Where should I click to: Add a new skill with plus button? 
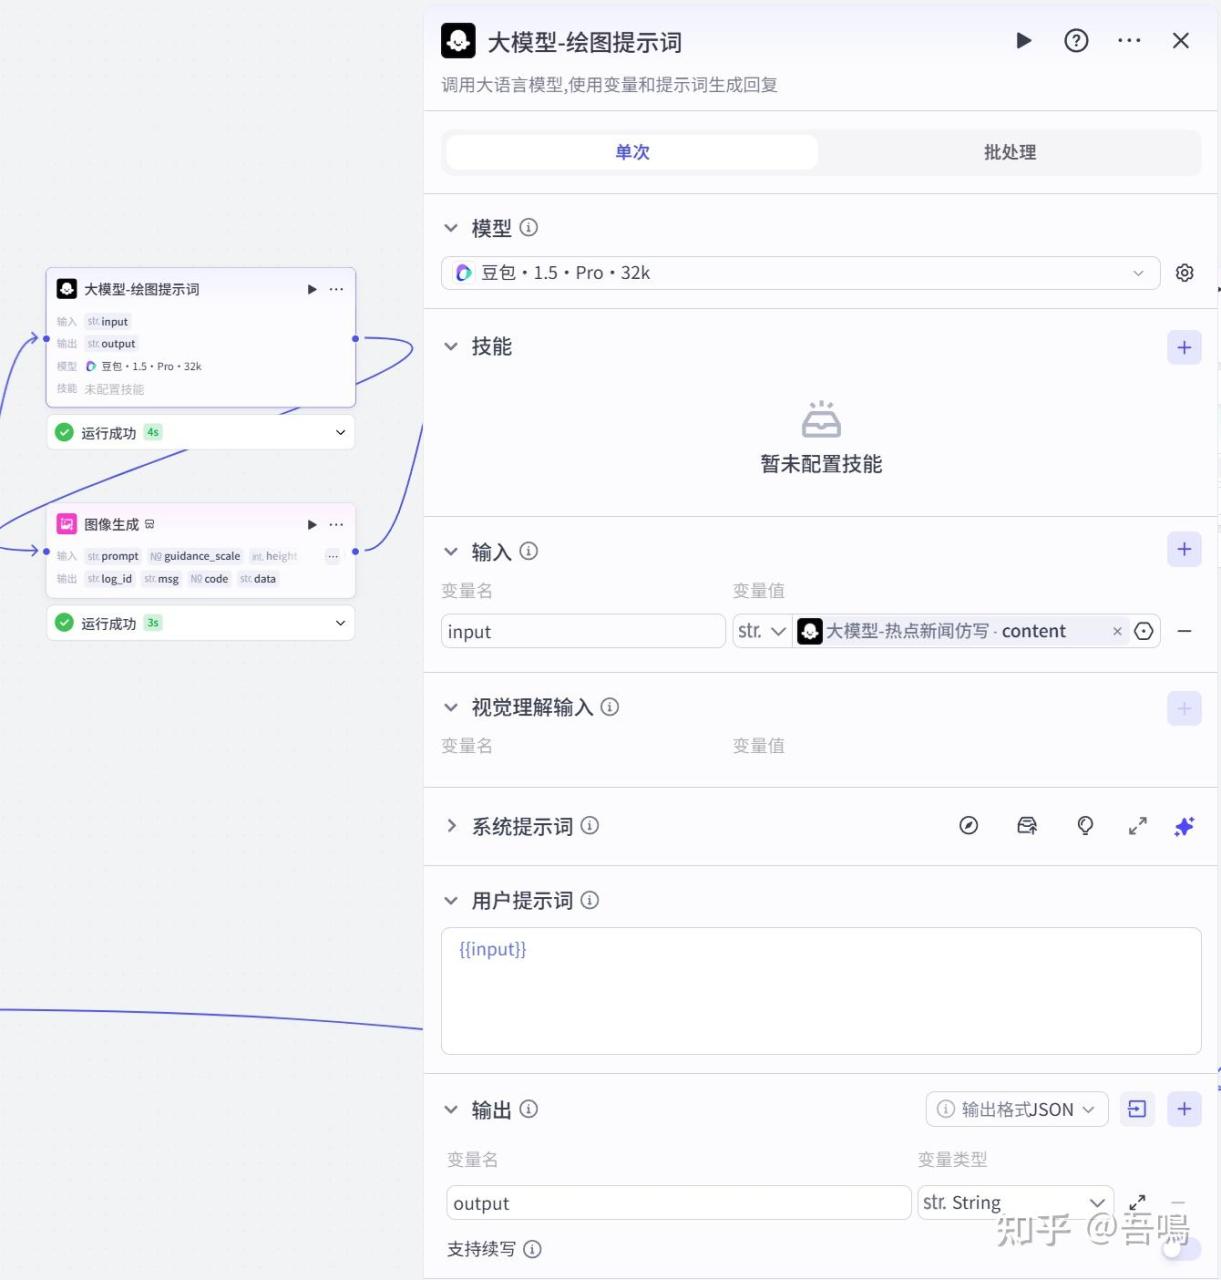[x=1184, y=348]
